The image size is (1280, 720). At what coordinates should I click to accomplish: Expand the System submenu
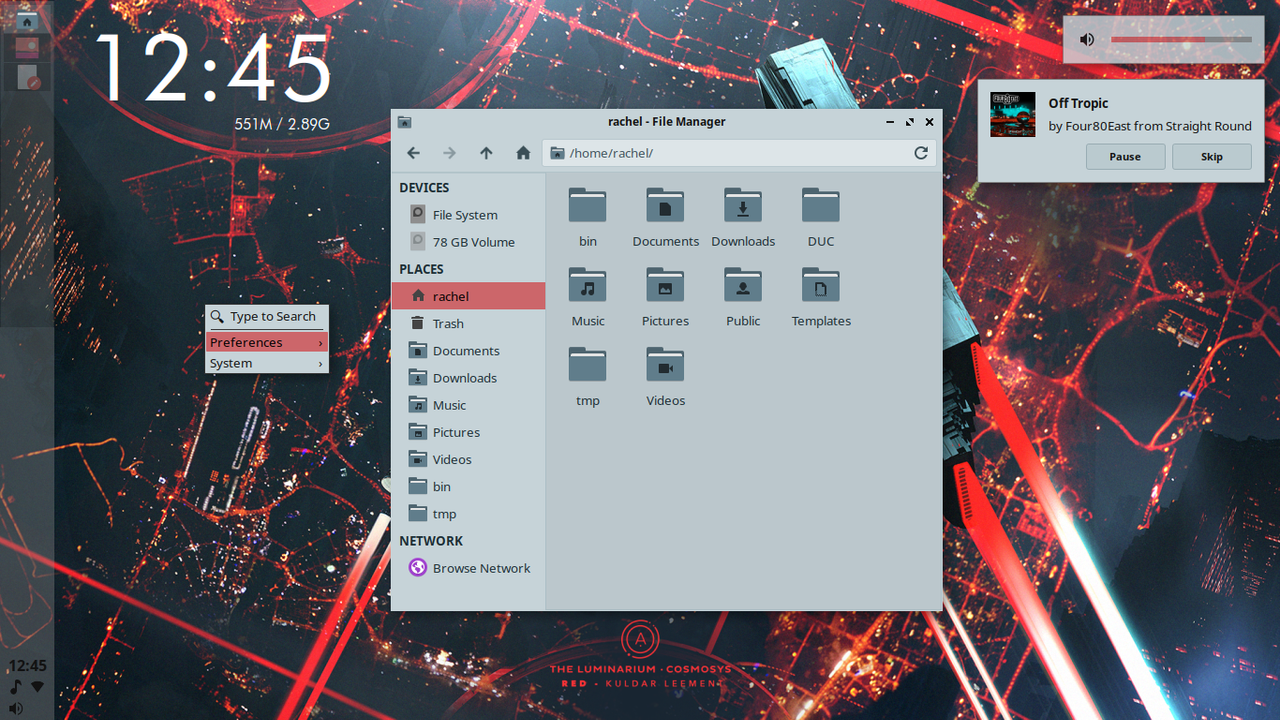[267, 363]
